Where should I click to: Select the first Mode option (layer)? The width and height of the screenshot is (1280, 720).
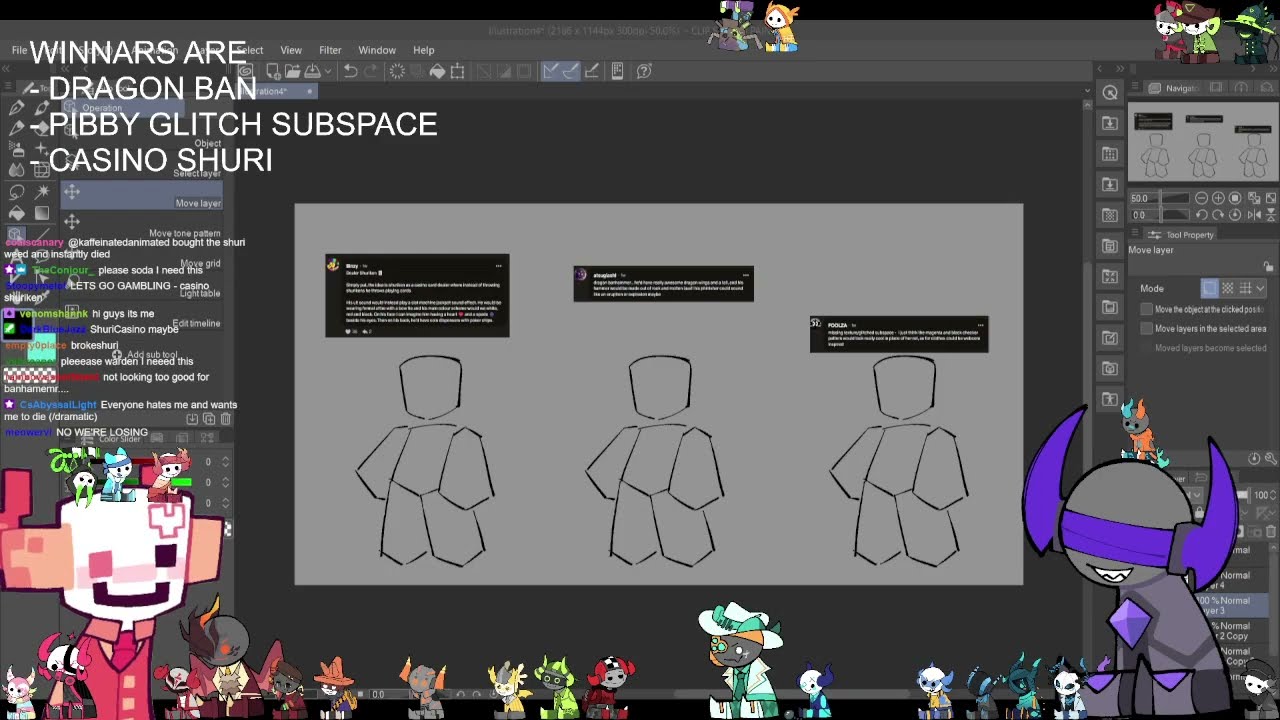(1210, 288)
